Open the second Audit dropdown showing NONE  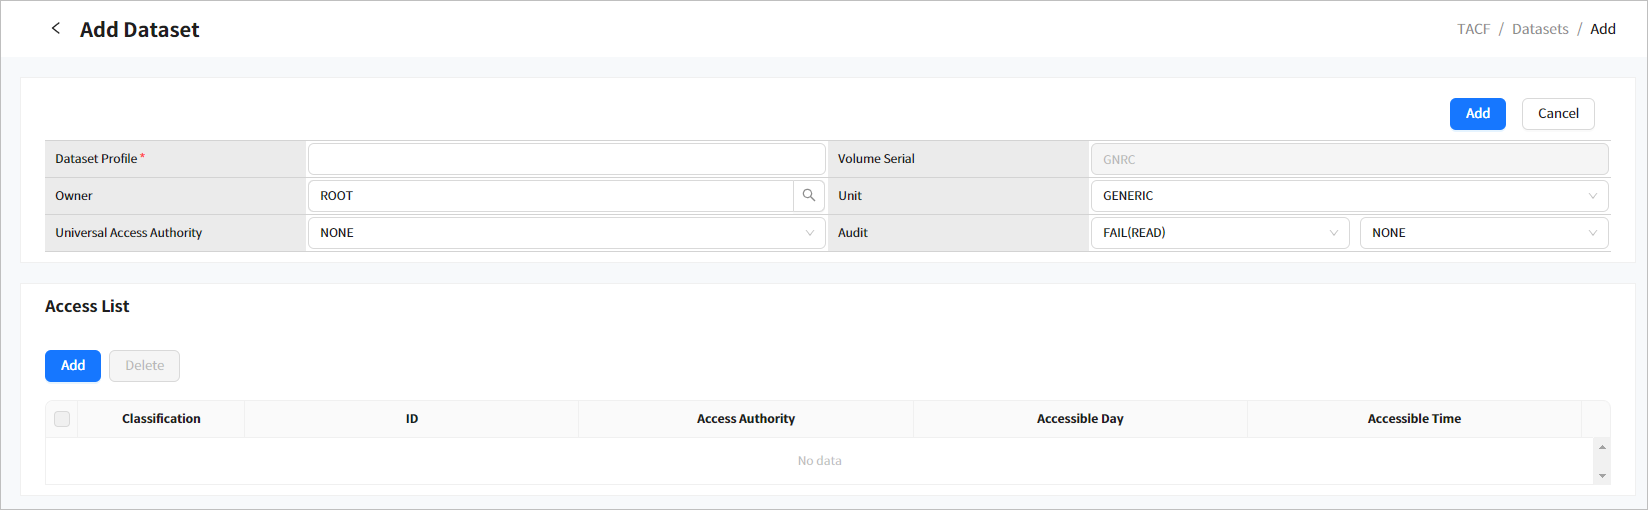click(x=1483, y=233)
